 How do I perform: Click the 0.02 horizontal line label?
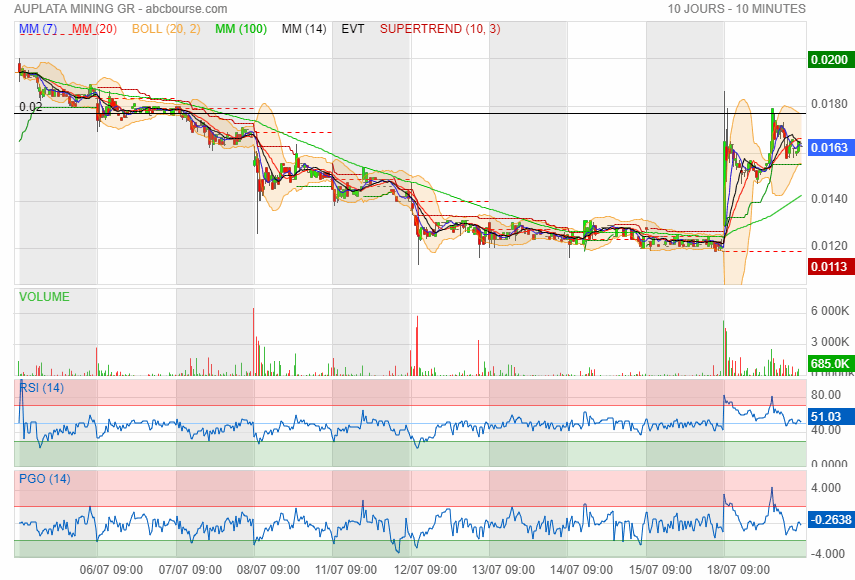tap(31, 107)
